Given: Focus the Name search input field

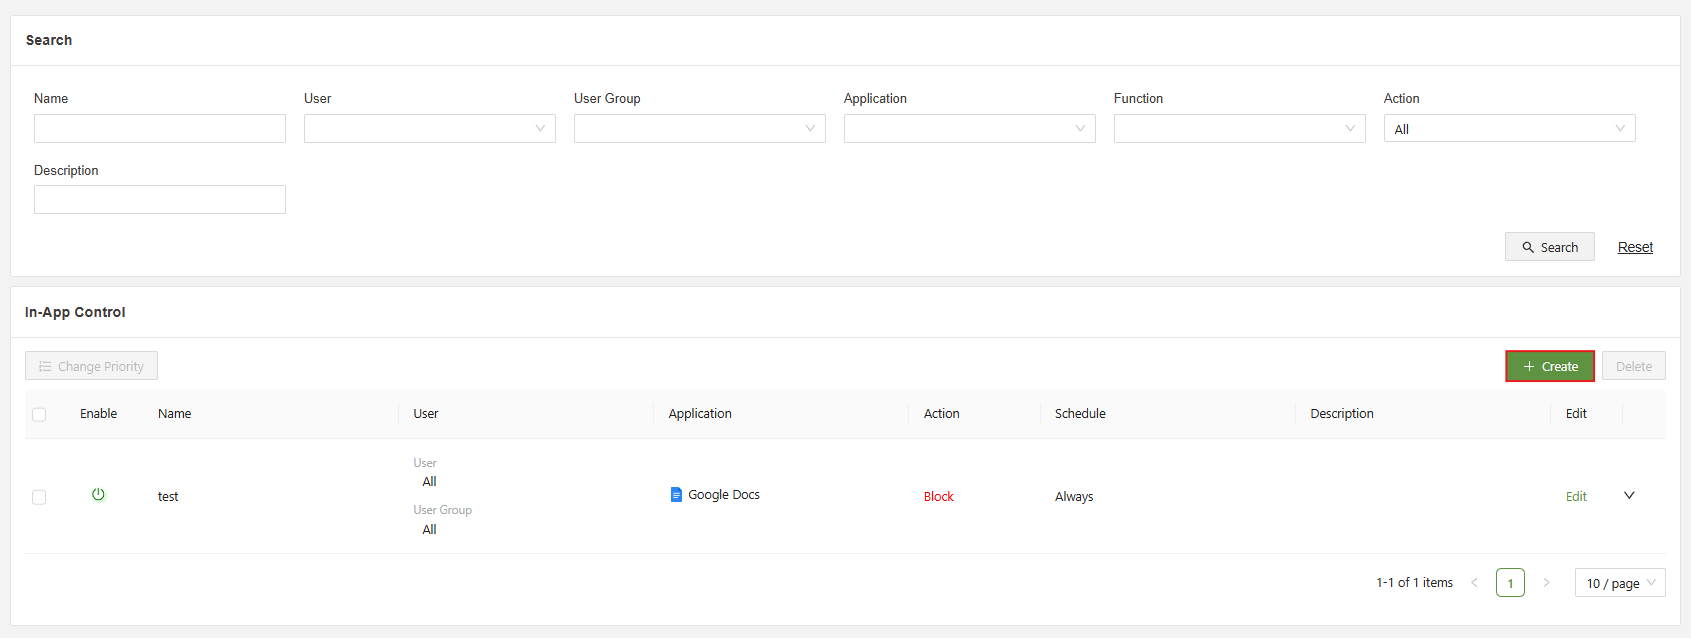Looking at the screenshot, I should [x=160, y=128].
